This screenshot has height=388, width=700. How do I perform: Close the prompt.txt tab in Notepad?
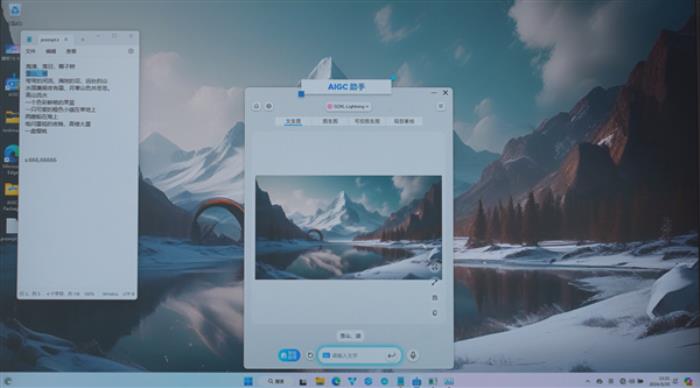point(66,40)
